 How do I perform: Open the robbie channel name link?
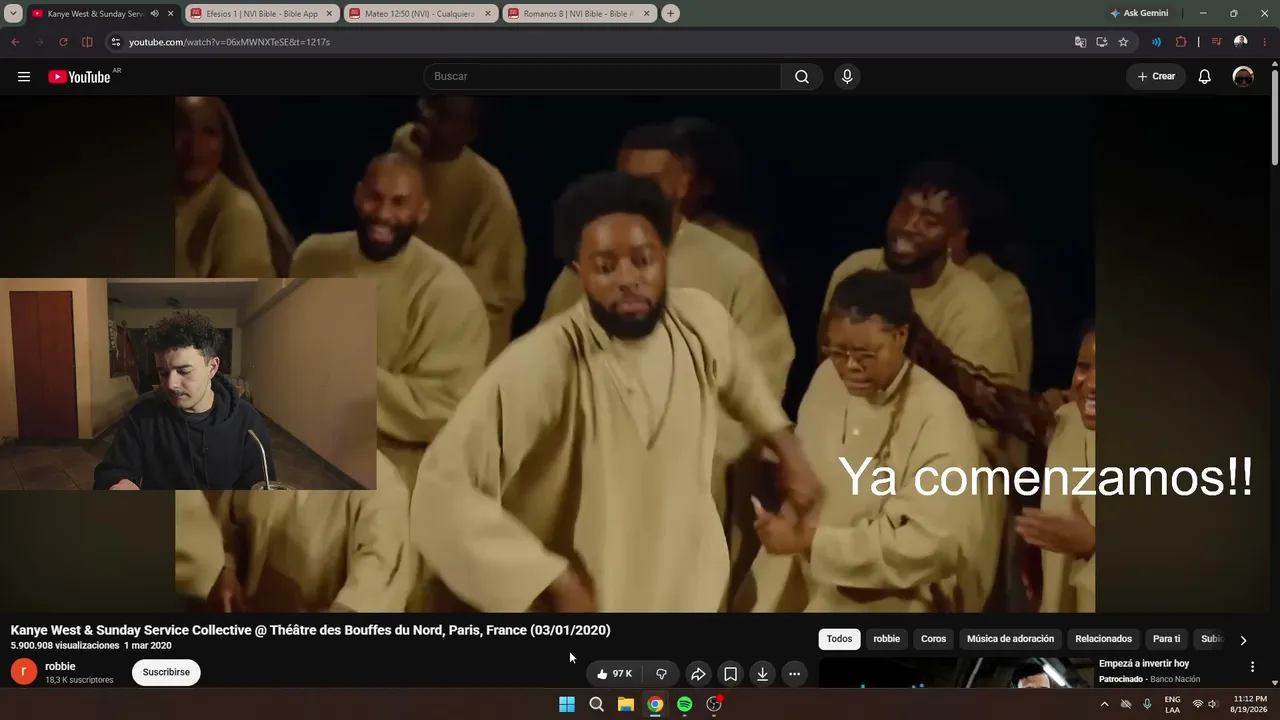60,667
